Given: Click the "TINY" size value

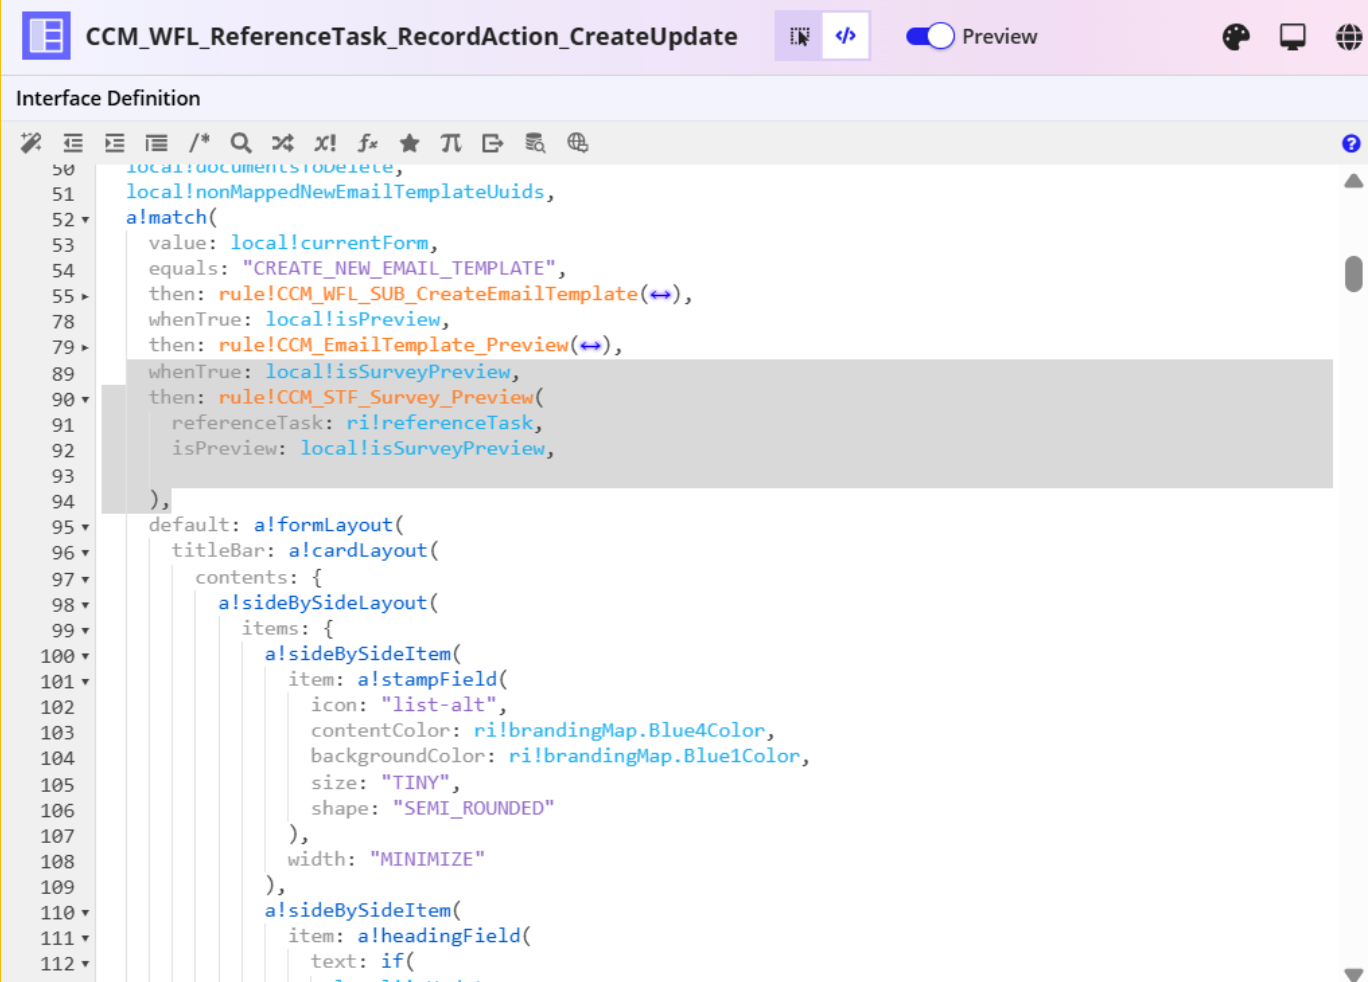Looking at the screenshot, I should [x=416, y=783].
